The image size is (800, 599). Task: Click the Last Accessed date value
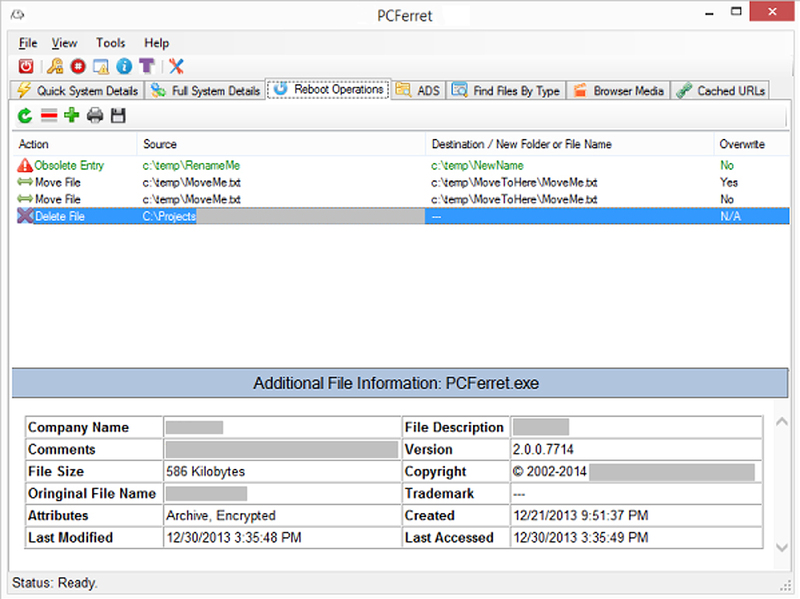(x=581, y=538)
